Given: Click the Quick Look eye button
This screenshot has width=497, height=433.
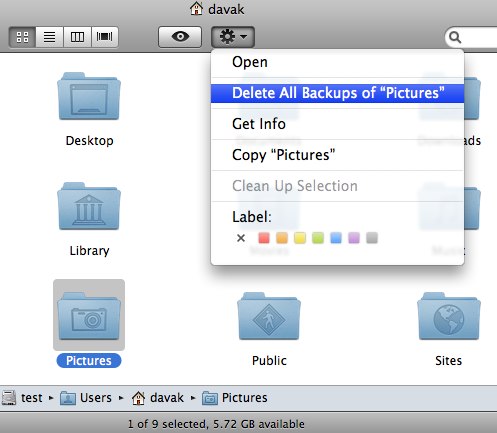Looking at the screenshot, I should [180, 37].
